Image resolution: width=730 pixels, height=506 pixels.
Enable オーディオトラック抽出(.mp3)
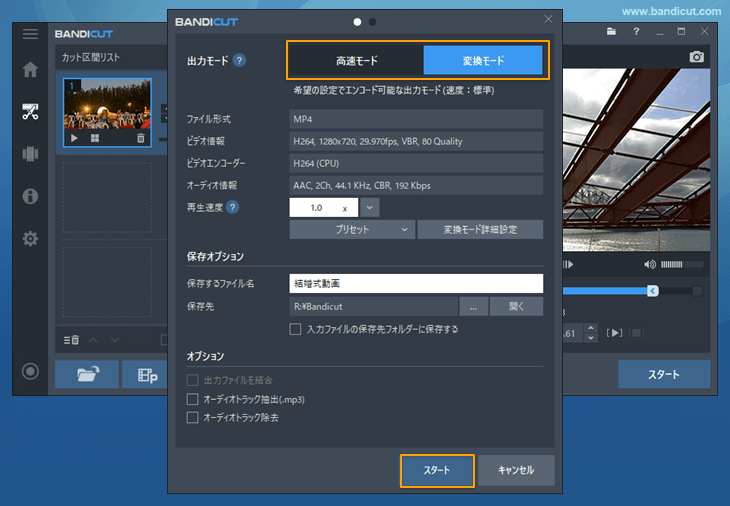(x=192, y=399)
